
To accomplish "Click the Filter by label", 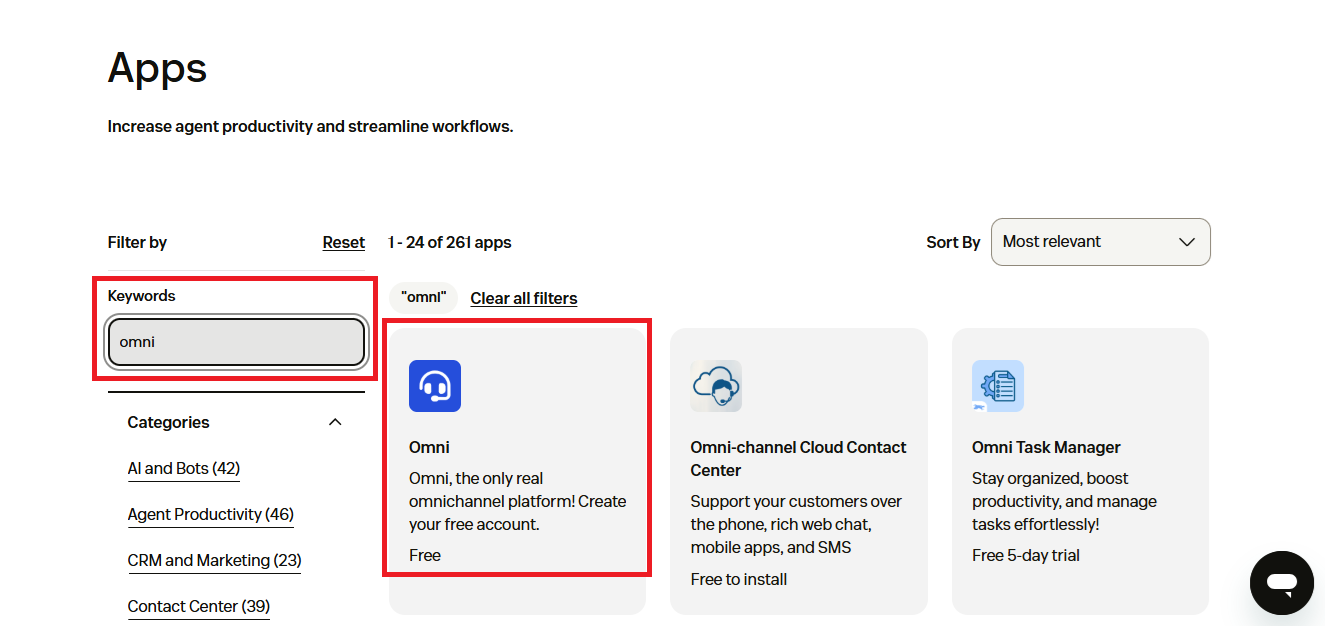I will 137,242.
